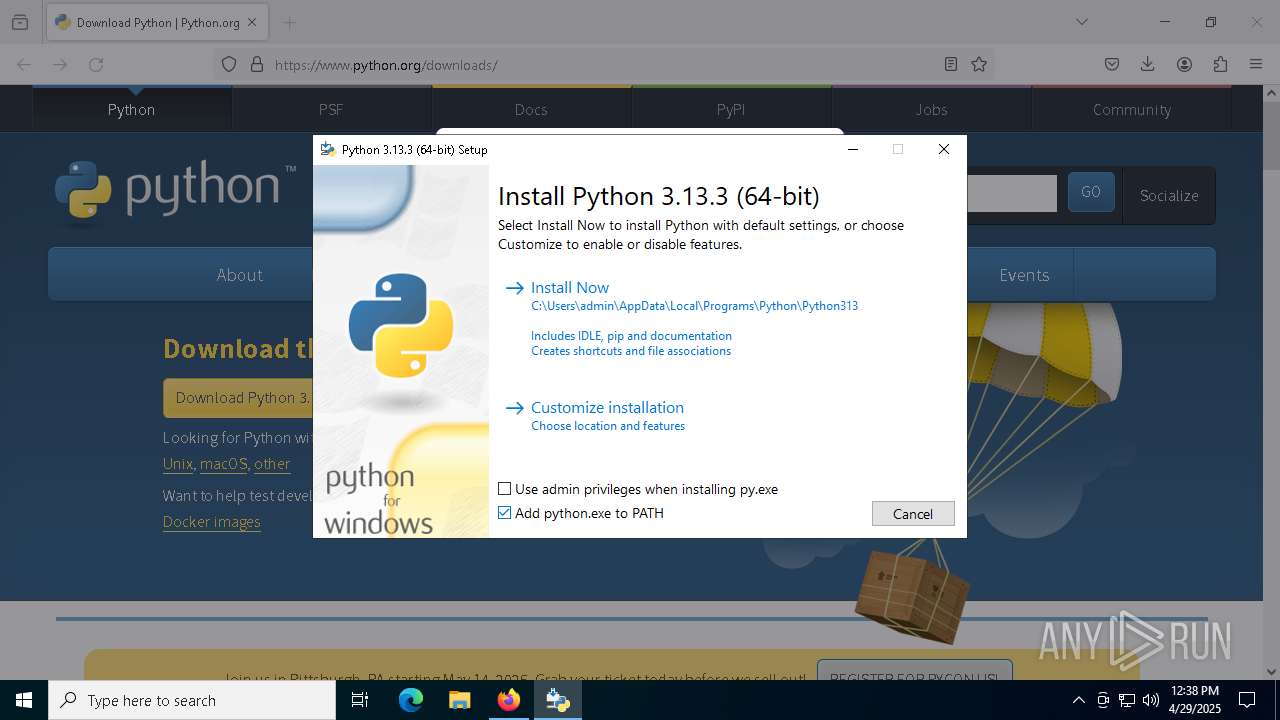
Task: Open the Docker images link
Action: [x=211, y=521]
